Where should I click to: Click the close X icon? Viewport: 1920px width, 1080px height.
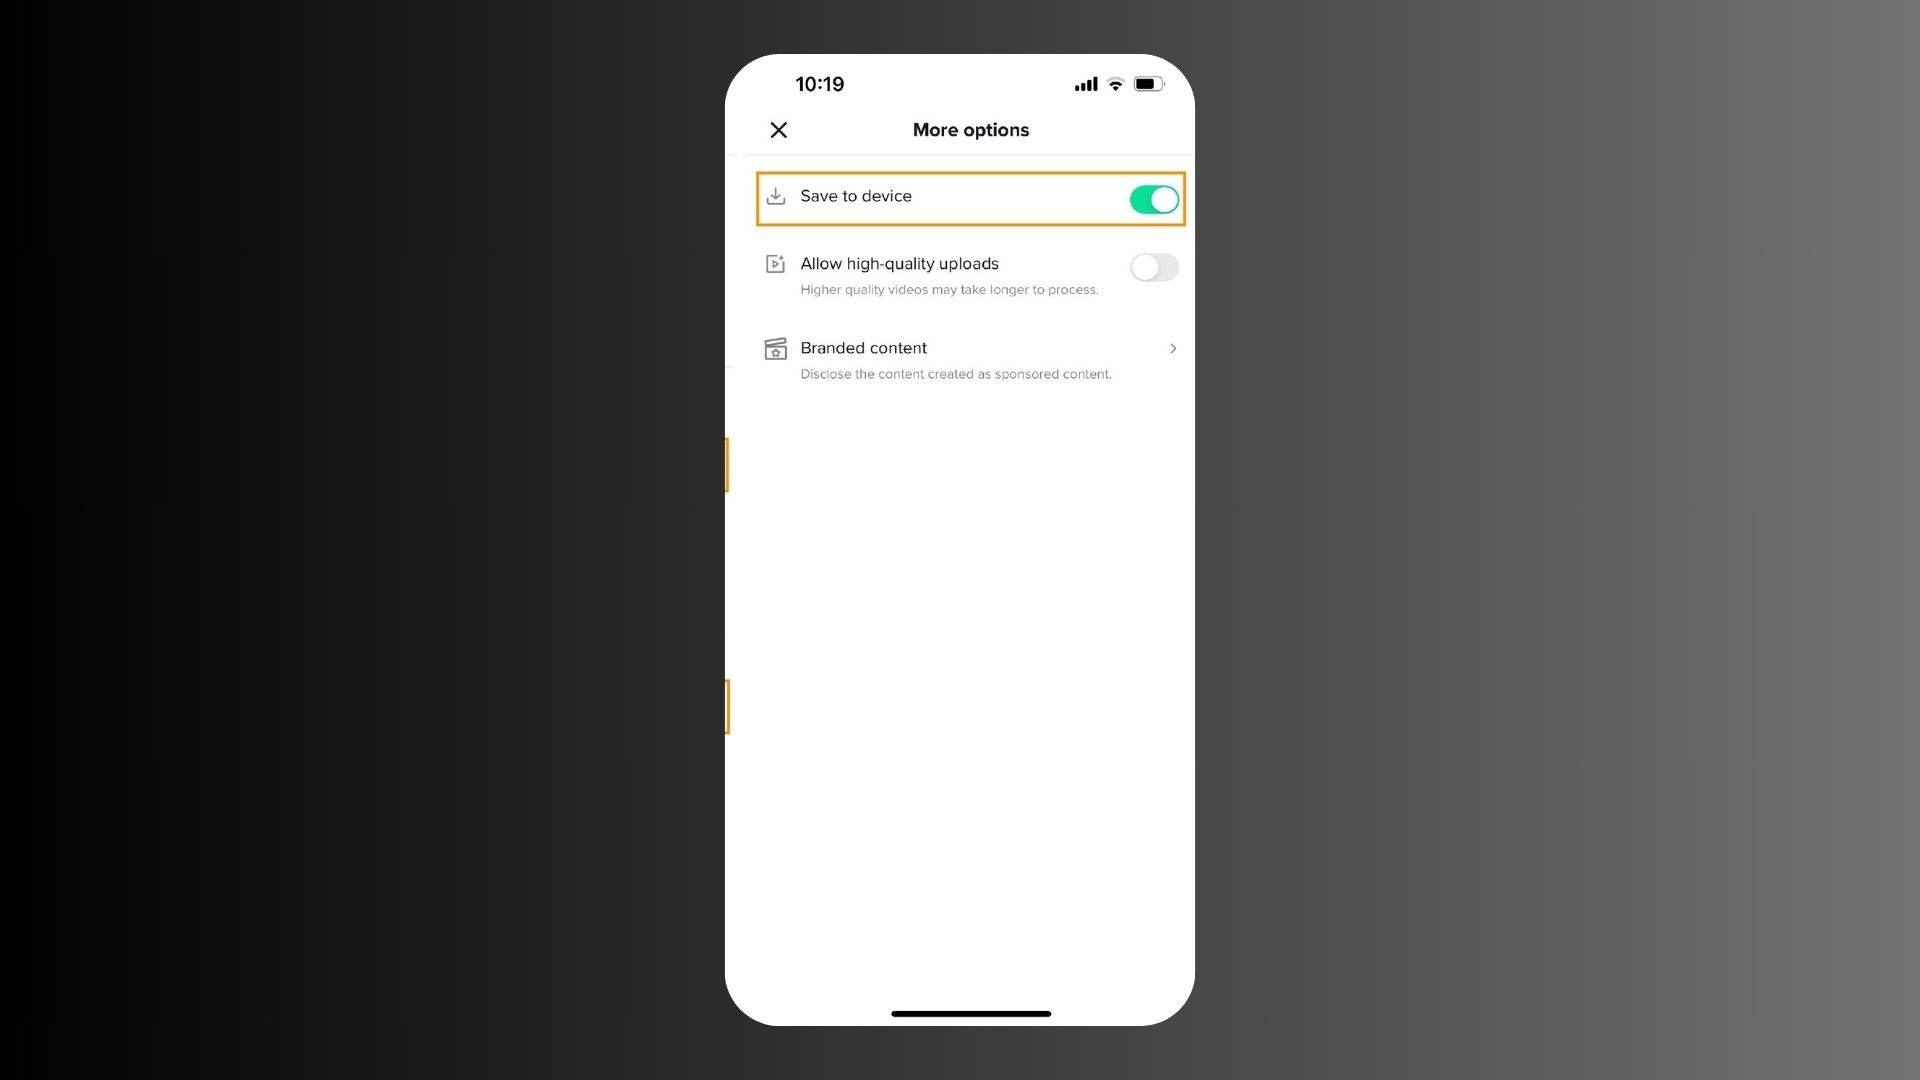click(x=777, y=128)
